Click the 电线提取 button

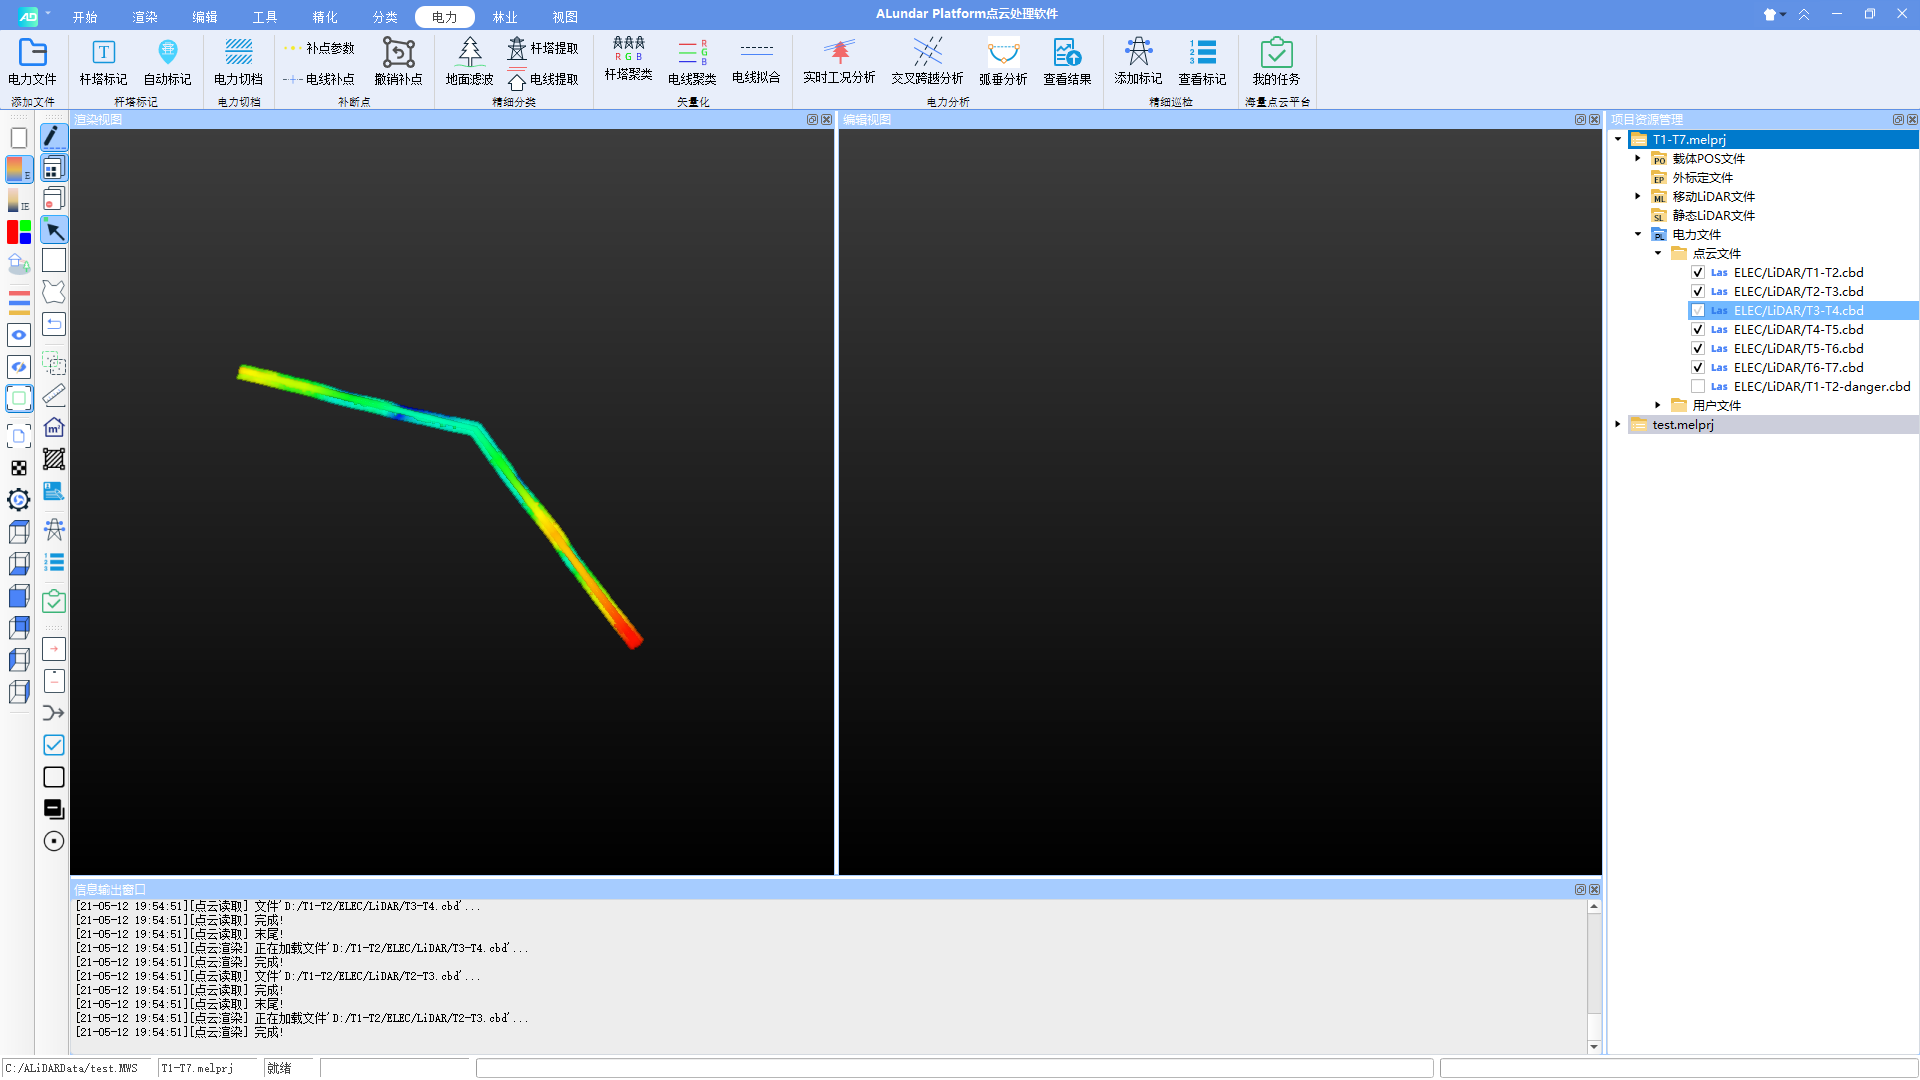[543, 79]
